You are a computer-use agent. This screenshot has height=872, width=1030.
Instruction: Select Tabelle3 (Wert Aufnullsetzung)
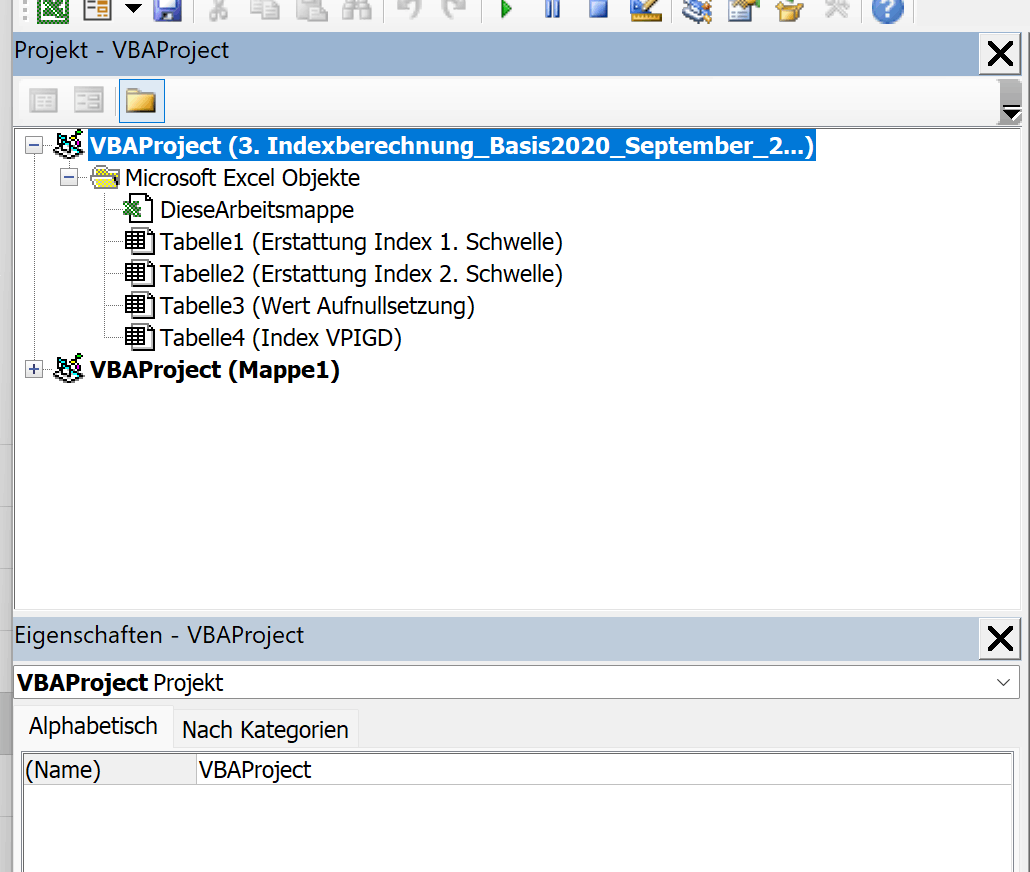click(317, 306)
